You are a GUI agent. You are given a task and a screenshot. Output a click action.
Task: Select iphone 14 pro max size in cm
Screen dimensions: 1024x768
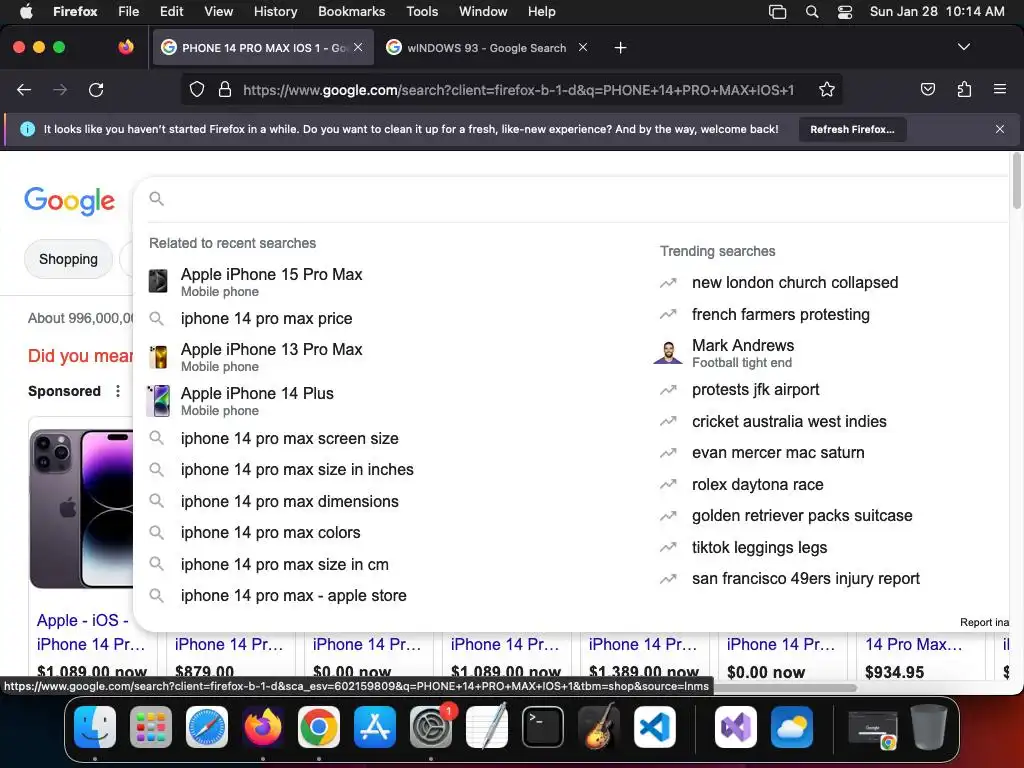[284, 564]
